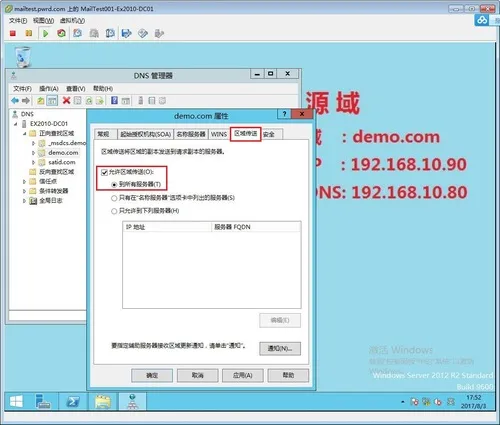Collapse the EX2010-DC01 server node
500x425 pixels.
pyautogui.click(x=16, y=124)
